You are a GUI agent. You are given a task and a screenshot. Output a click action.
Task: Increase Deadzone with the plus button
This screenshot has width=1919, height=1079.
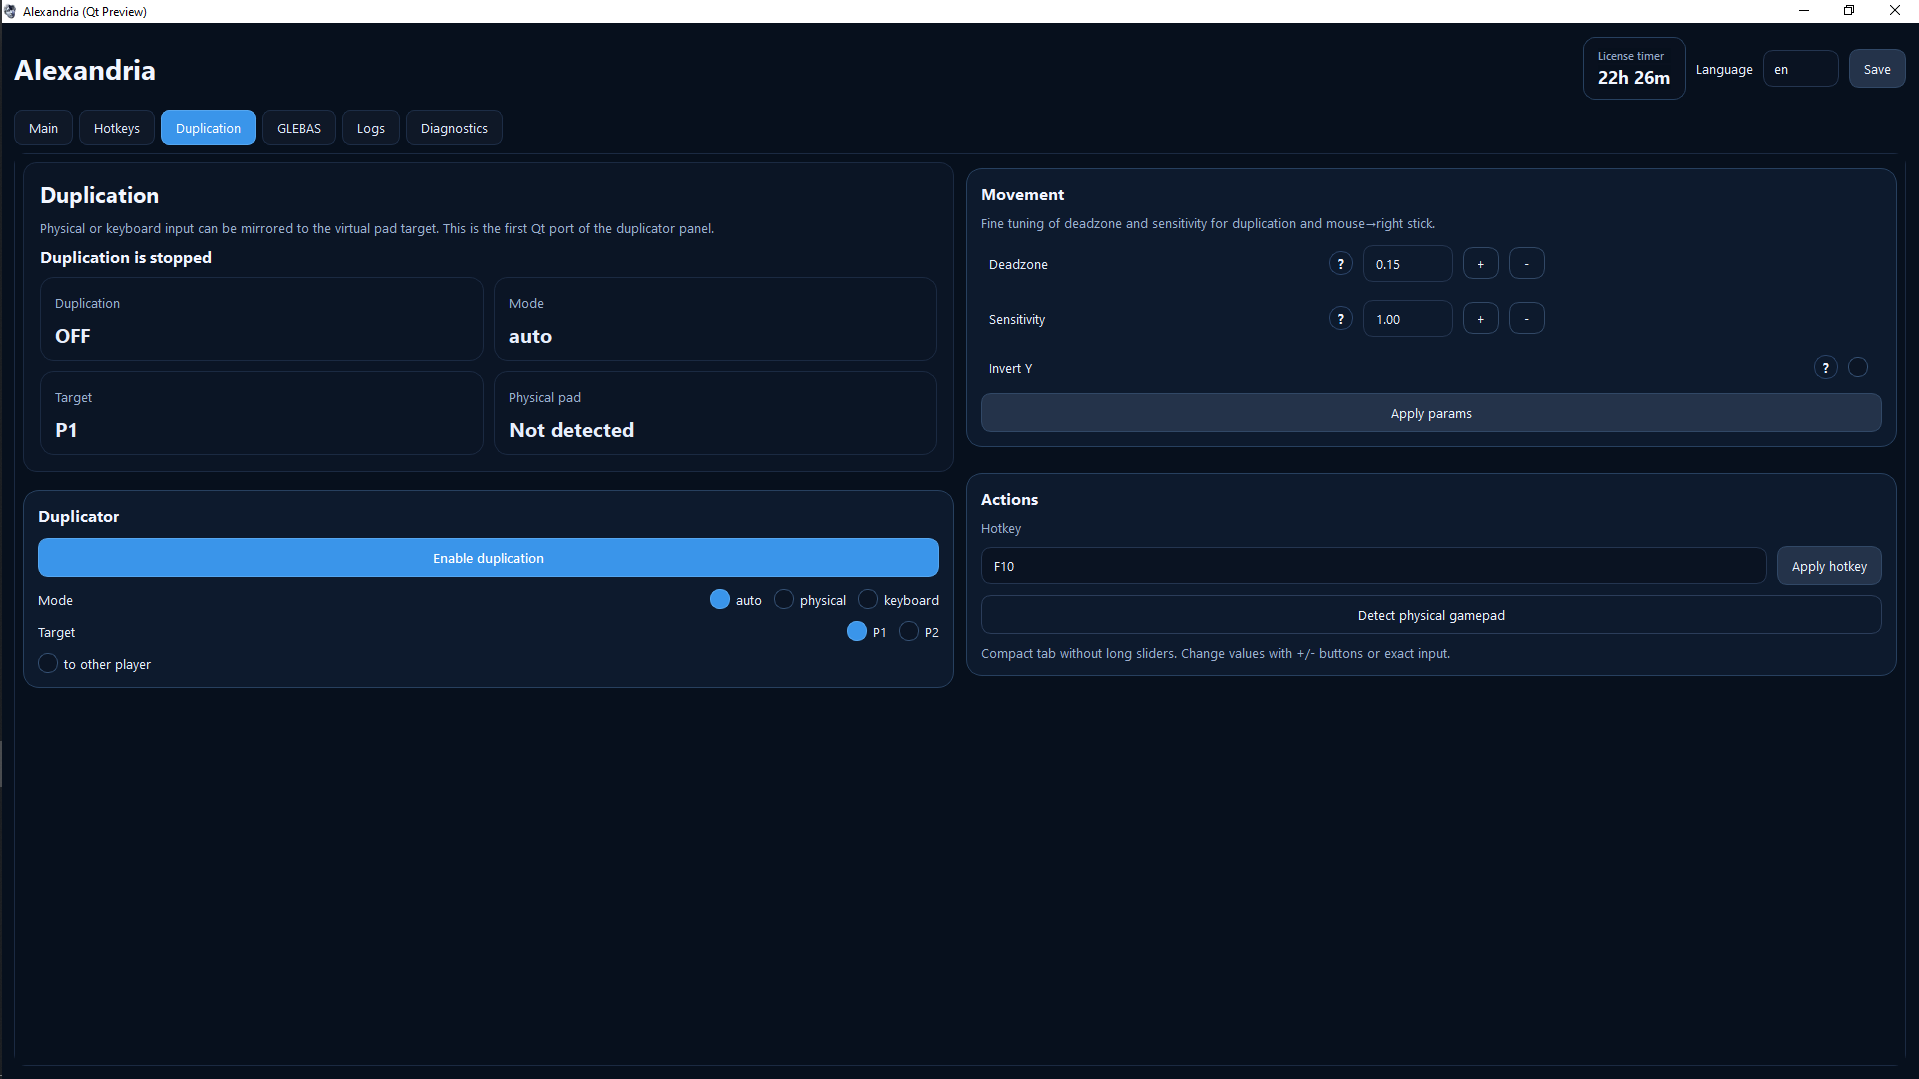(1480, 264)
